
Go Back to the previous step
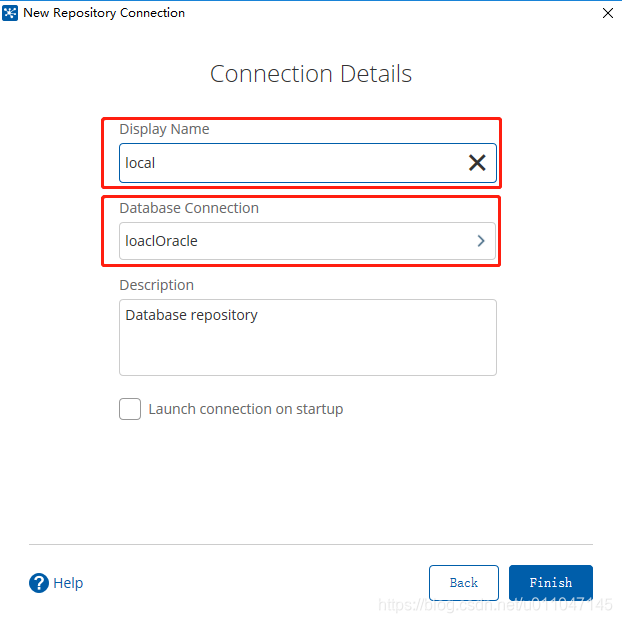click(x=464, y=582)
